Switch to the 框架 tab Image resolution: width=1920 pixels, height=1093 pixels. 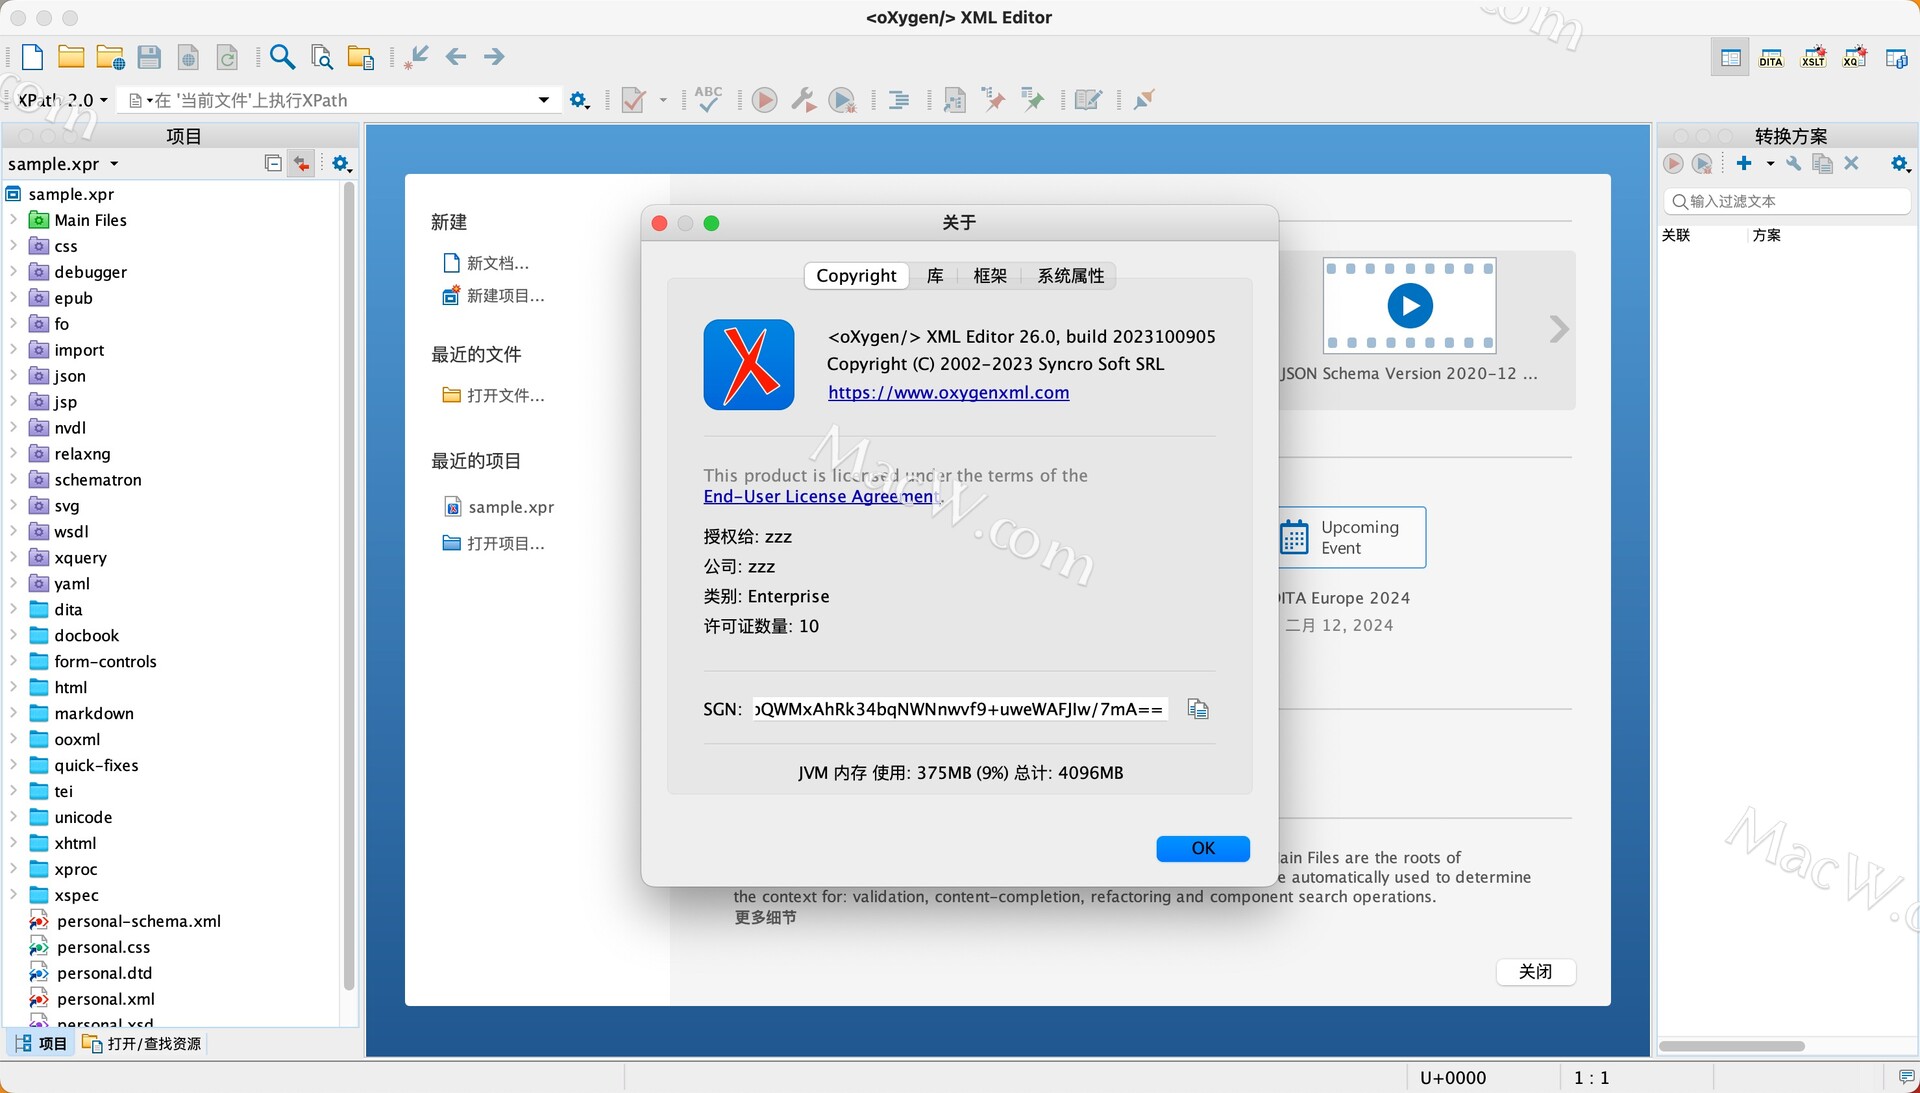click(x=990, y=275)
